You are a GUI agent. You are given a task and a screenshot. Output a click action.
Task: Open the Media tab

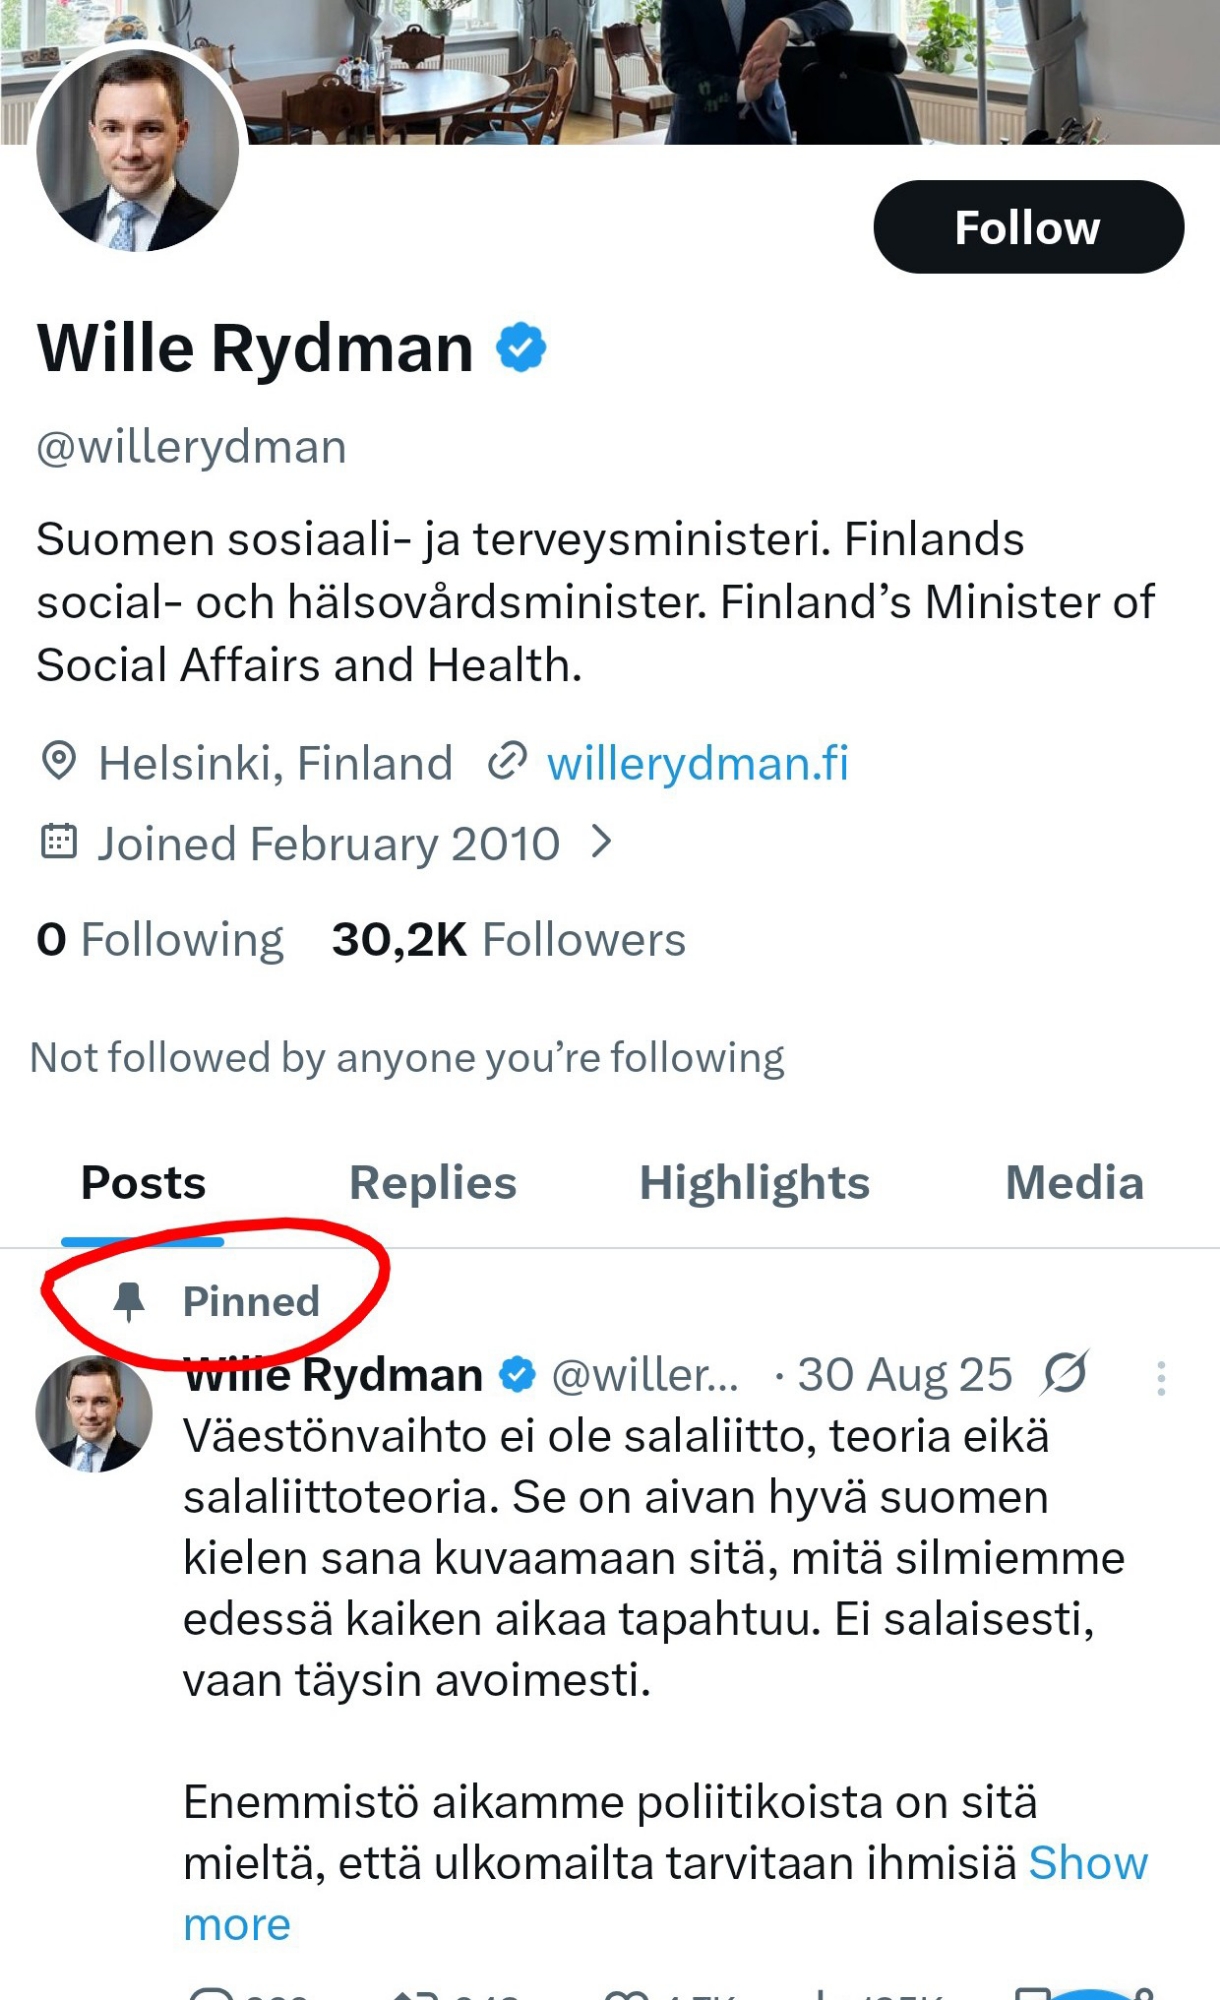pos(1074,1183)
